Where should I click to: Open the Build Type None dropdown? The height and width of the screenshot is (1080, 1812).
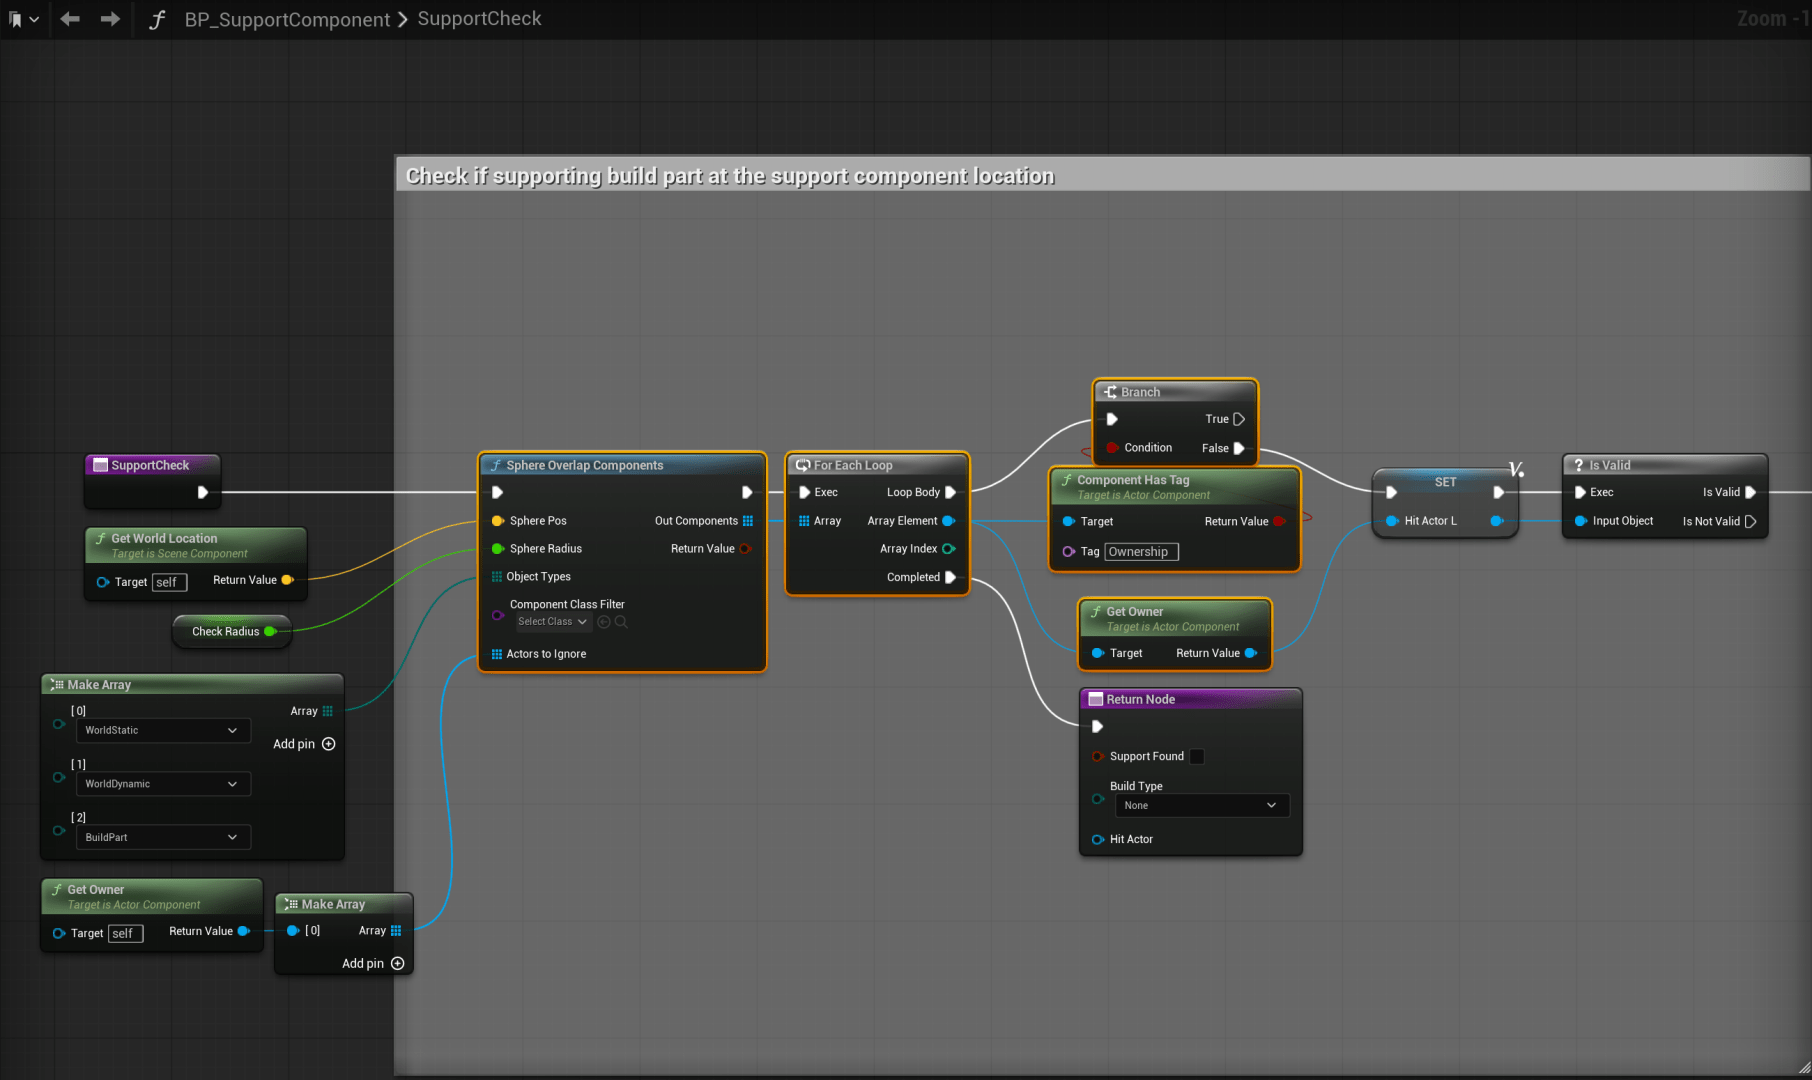point(1201,806)
